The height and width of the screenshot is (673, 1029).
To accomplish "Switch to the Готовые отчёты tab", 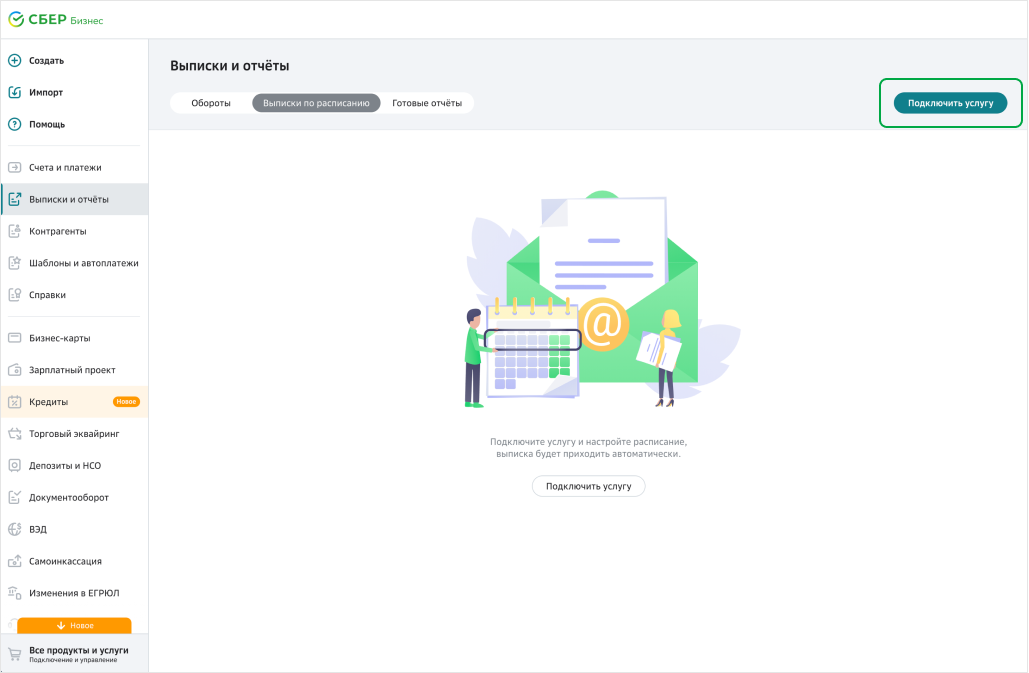I will 427,103.
